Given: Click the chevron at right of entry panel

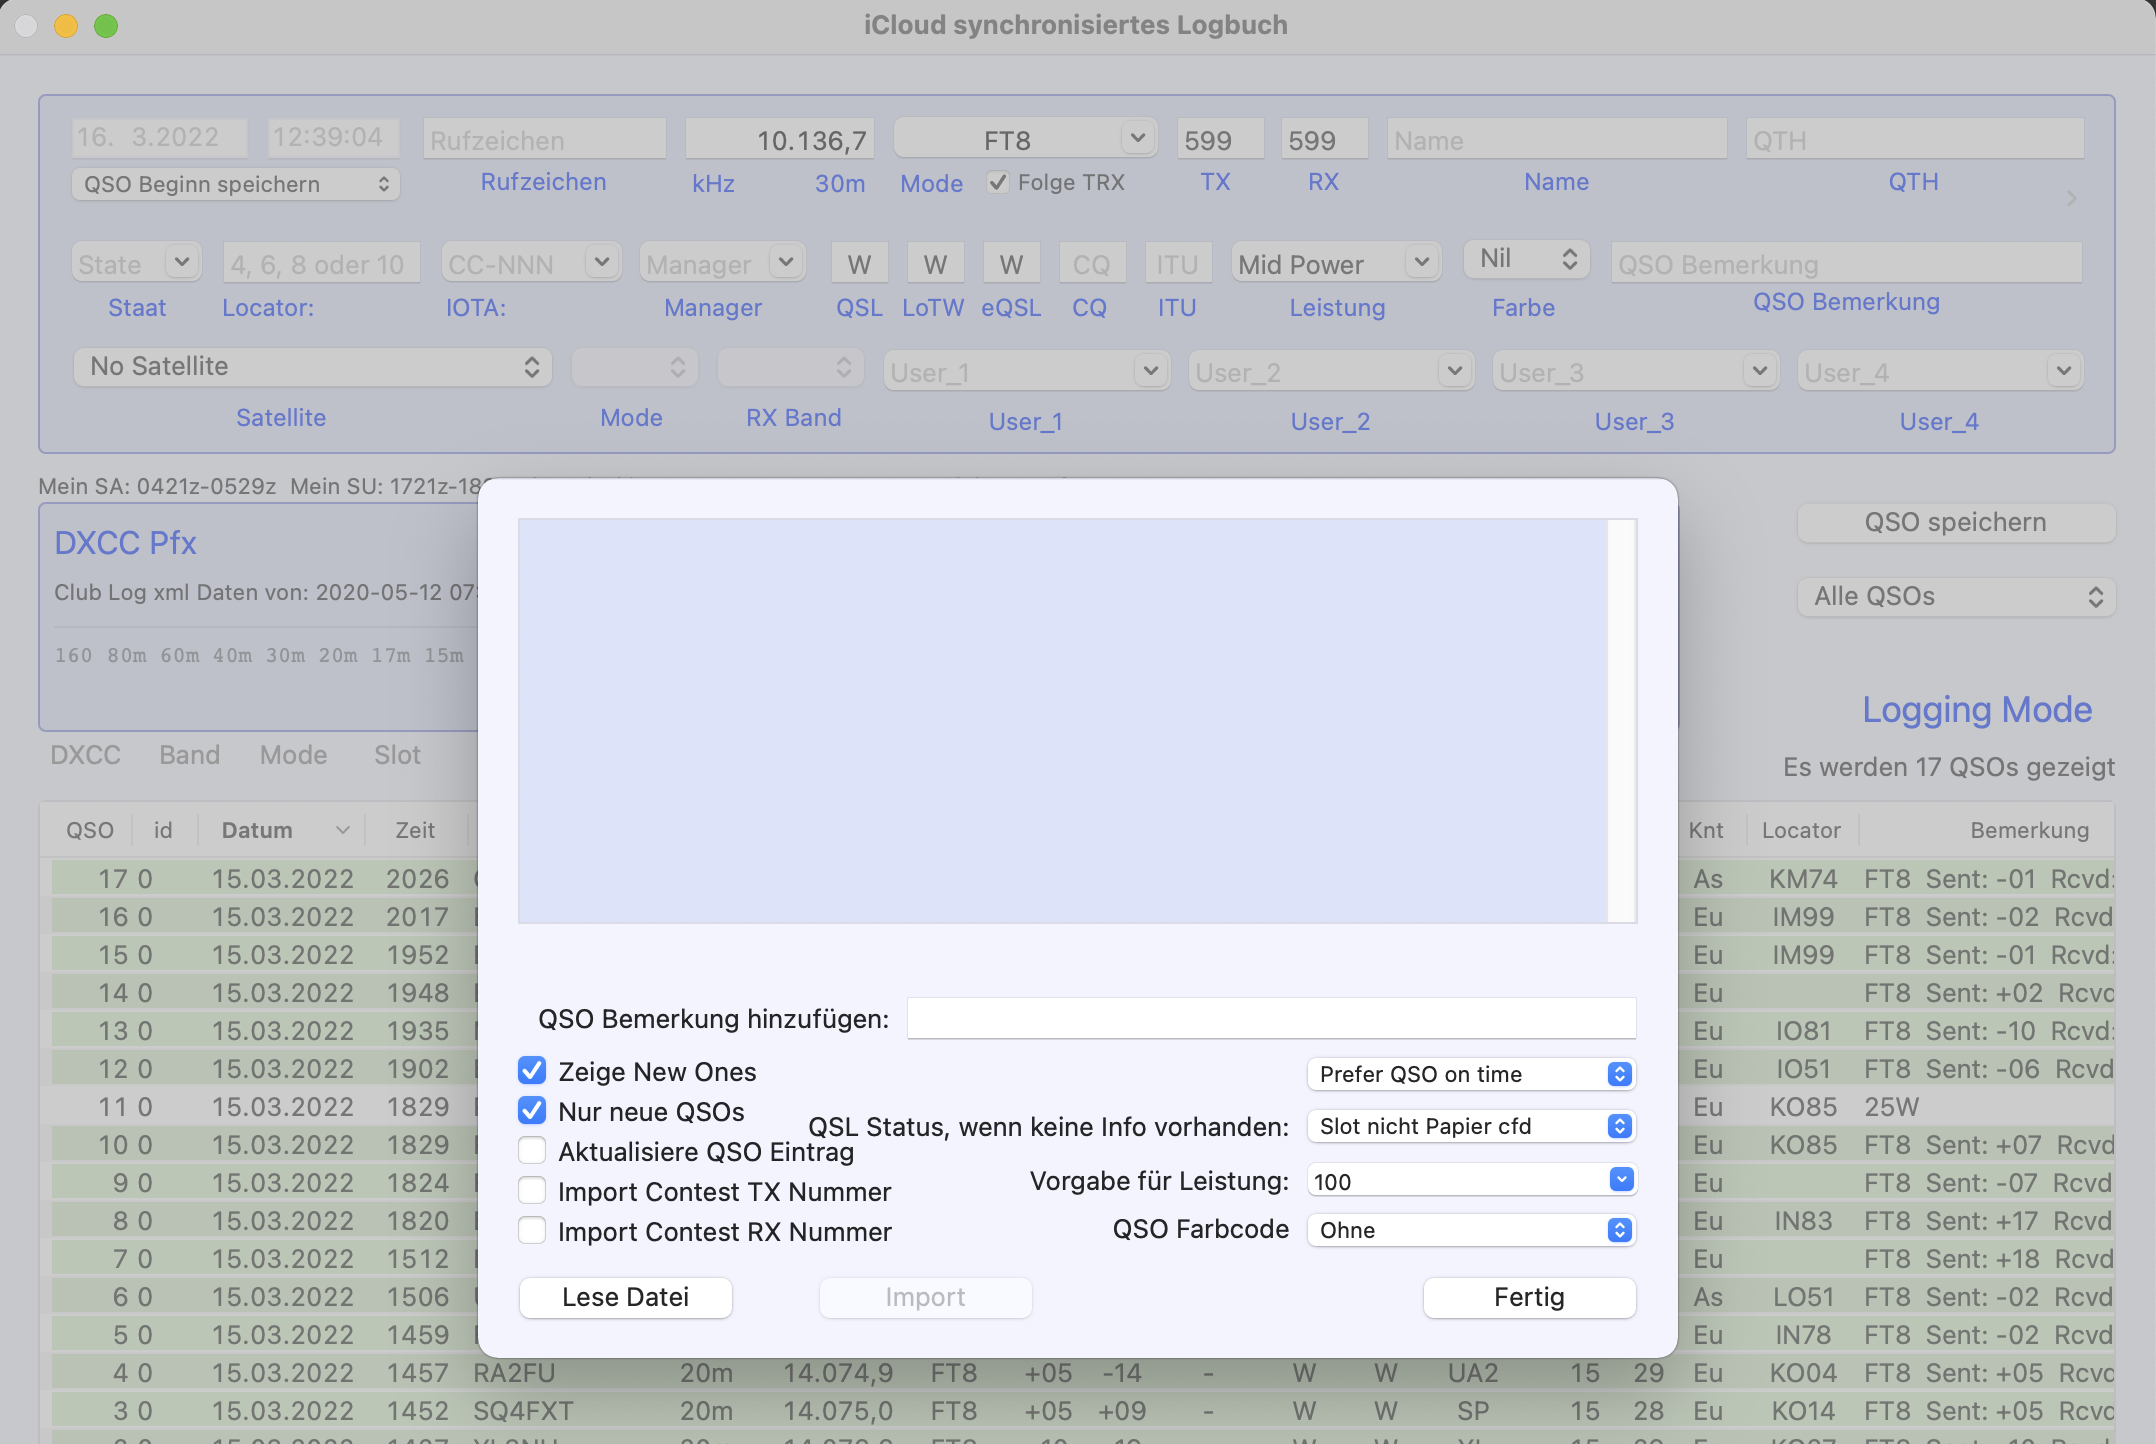Looking at the screenshot, I should 2072,198.
